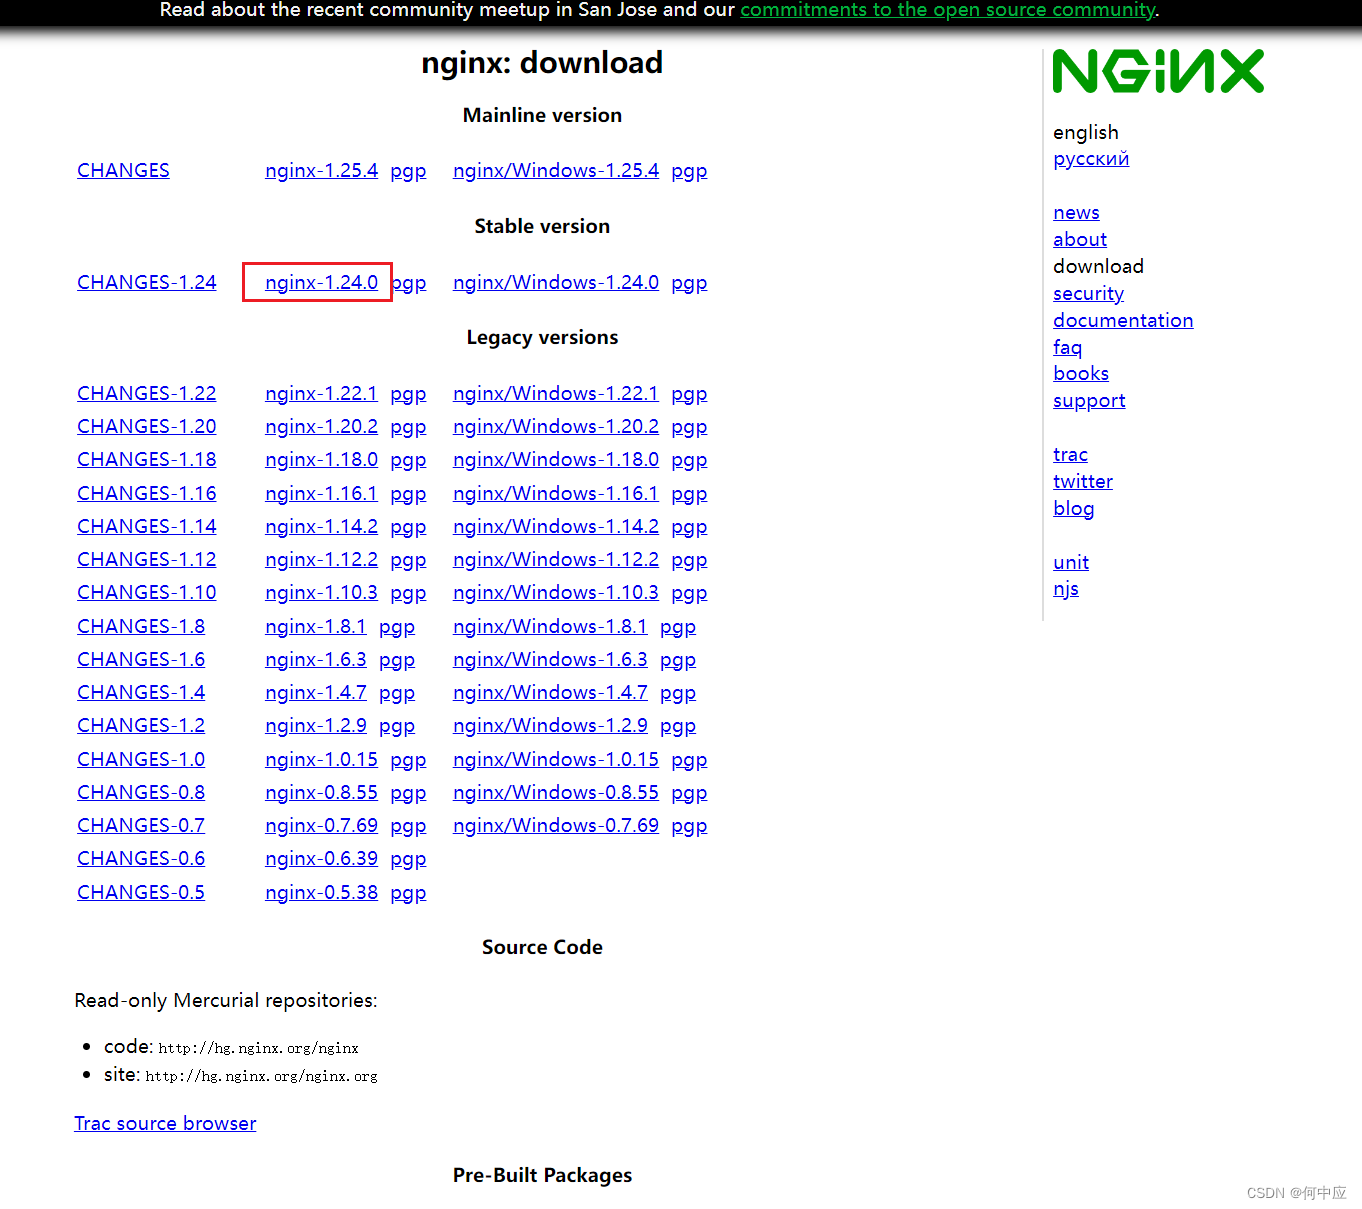1362x1209 pixels.
Task: Open pgp signature for nginx/Windows-1.25.4
Action: pos(689,171)
